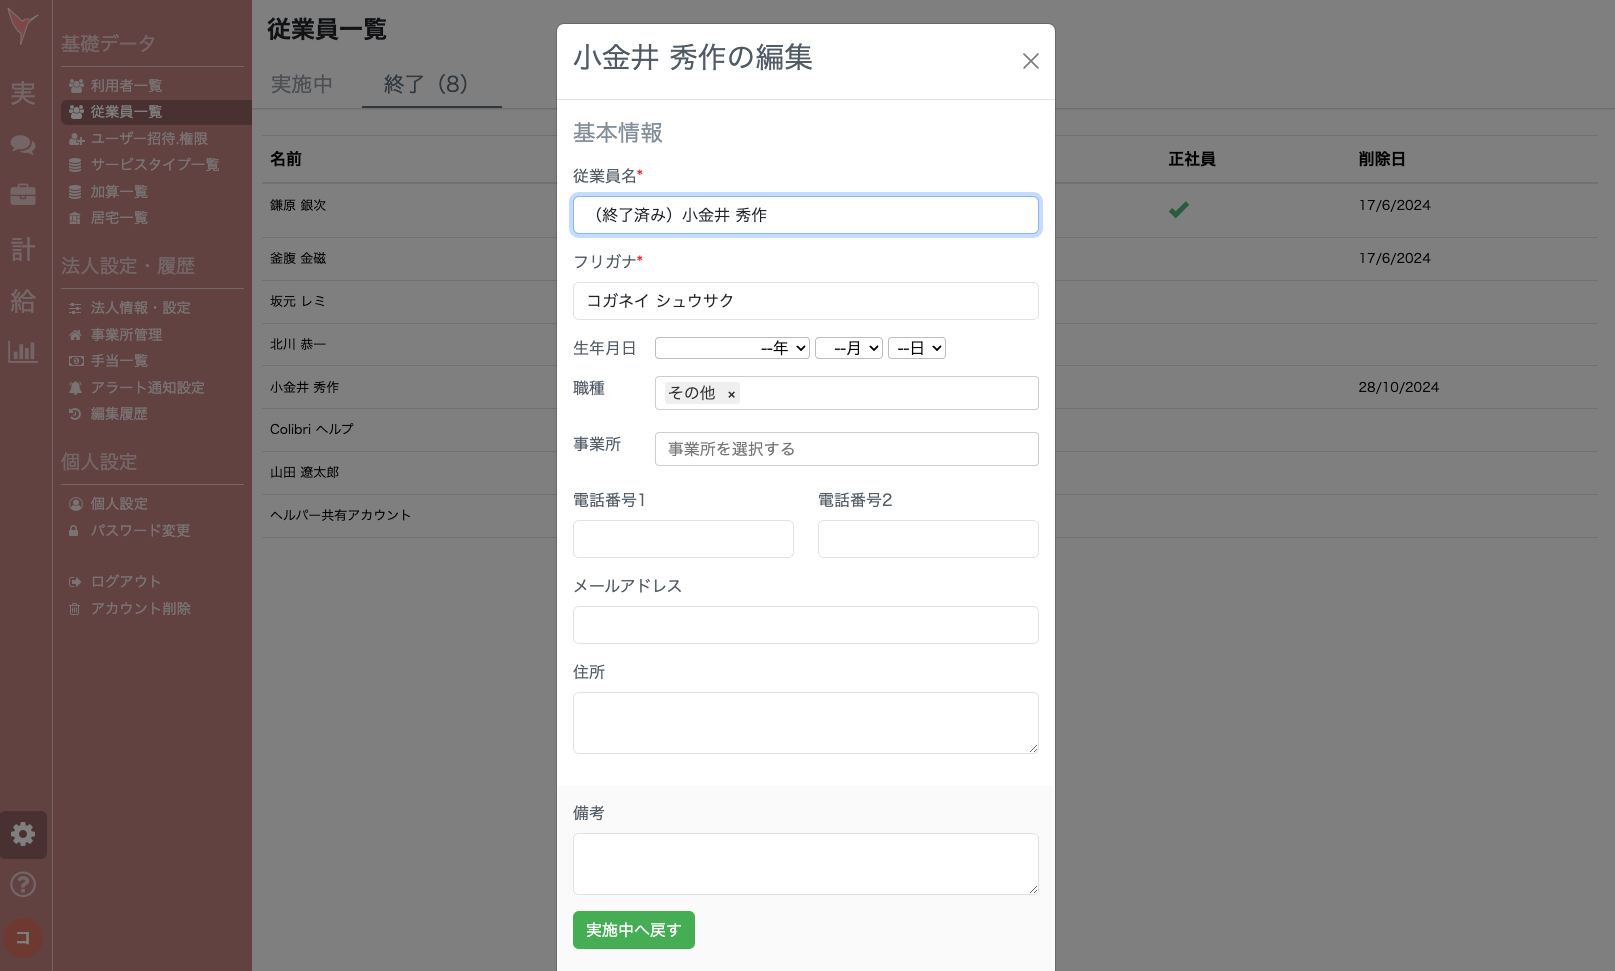Open the chat bubble icon in the left rail
Screen dimensions: 1615x971
click(23, 144)
